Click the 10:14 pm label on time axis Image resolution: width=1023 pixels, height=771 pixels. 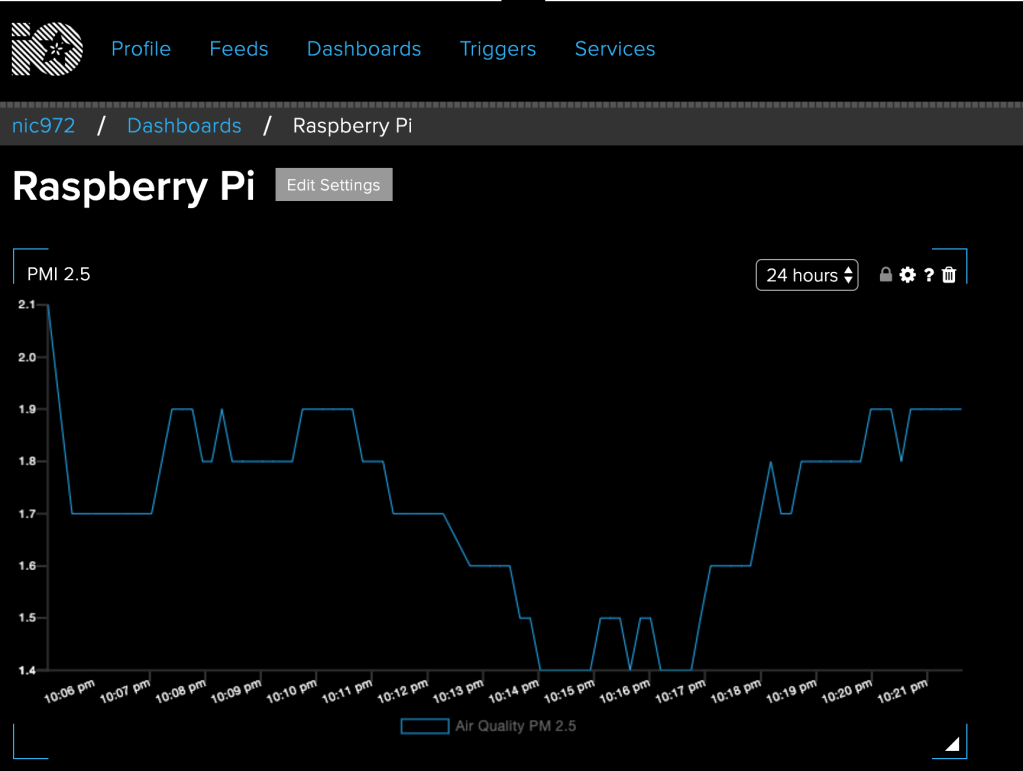tap(512, 692)
